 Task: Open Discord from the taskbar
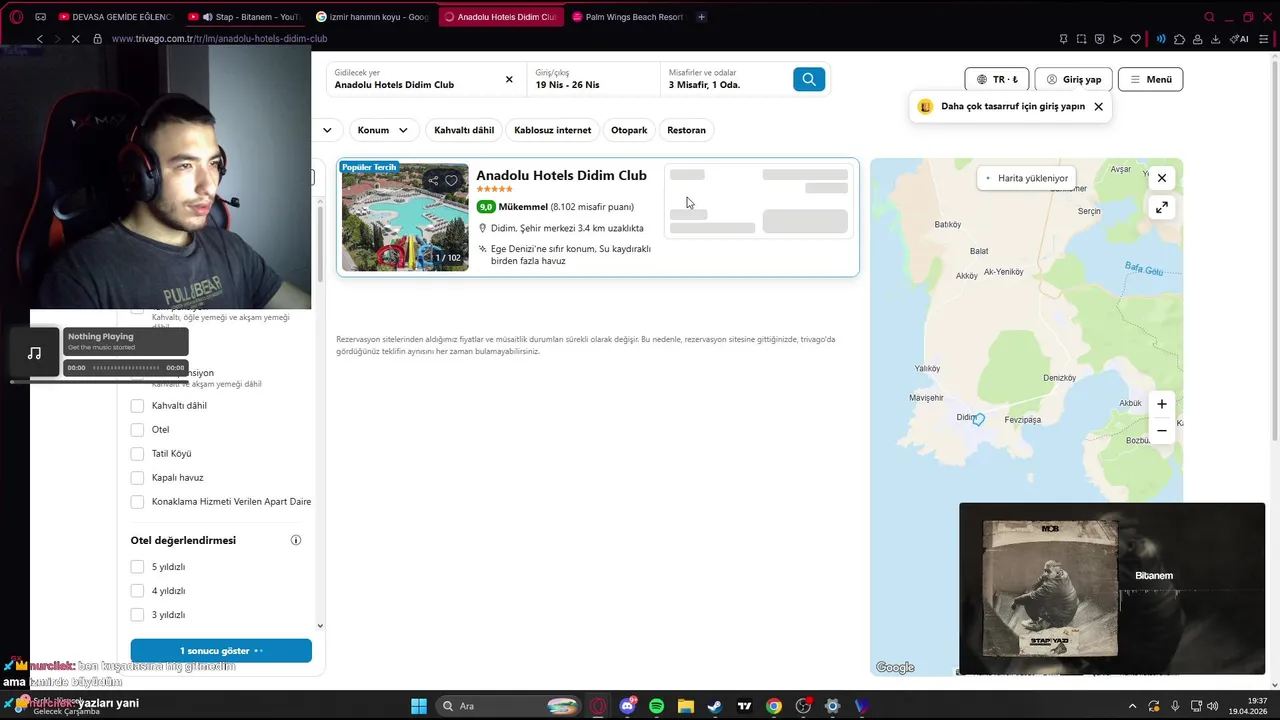pos(627,706)
